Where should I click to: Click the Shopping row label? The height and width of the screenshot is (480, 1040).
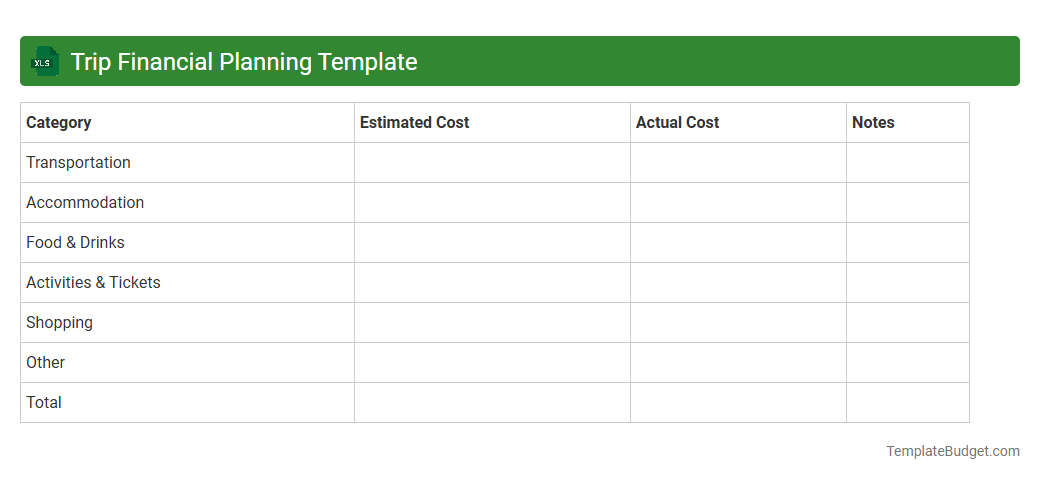[59, 323]
